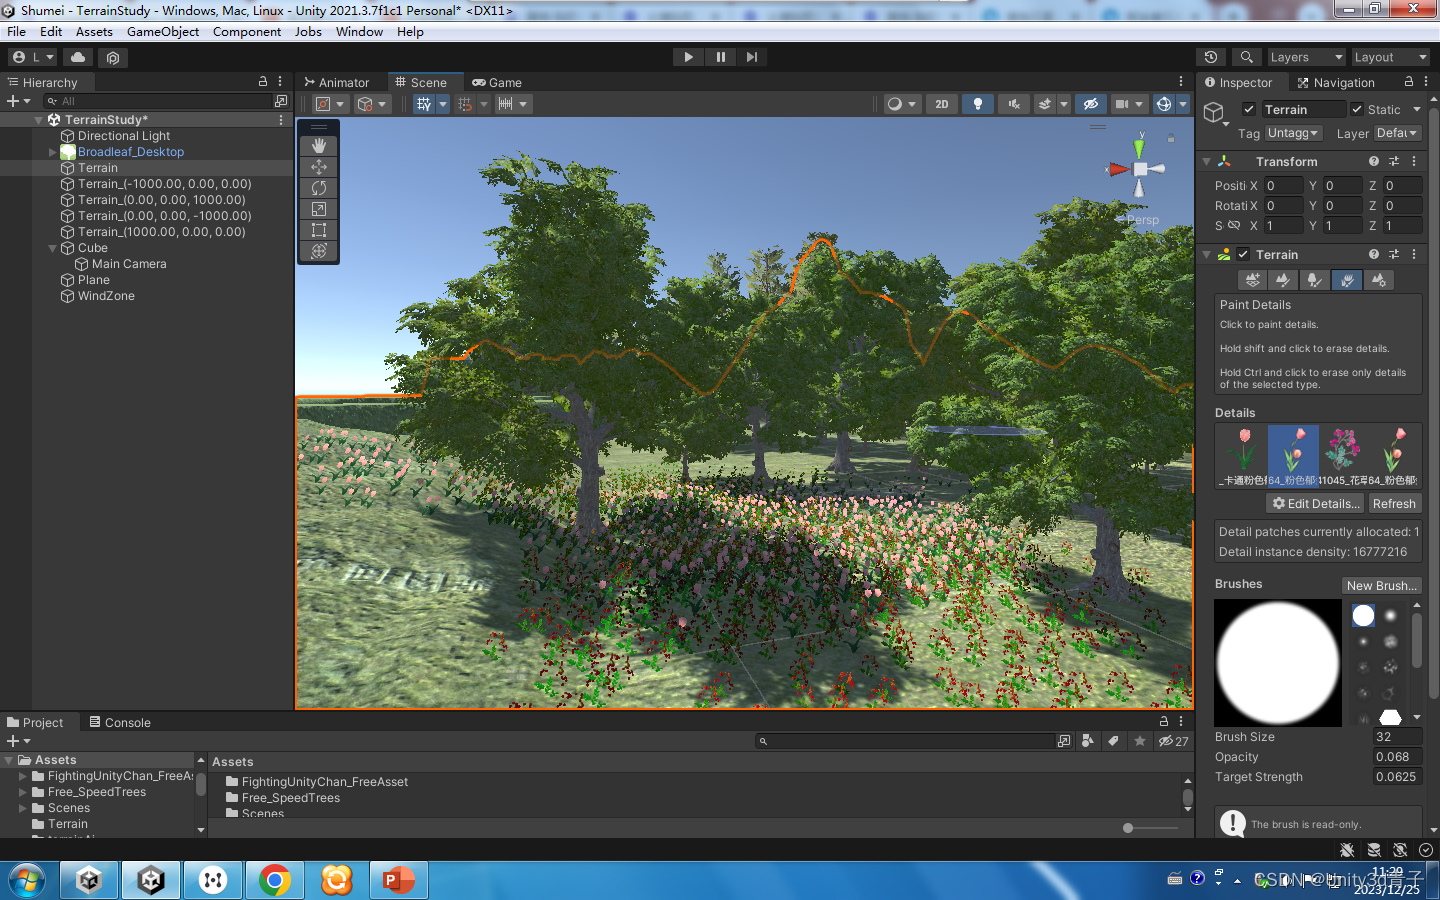Select the Paint Trees terrain tool

(1315, 280)
